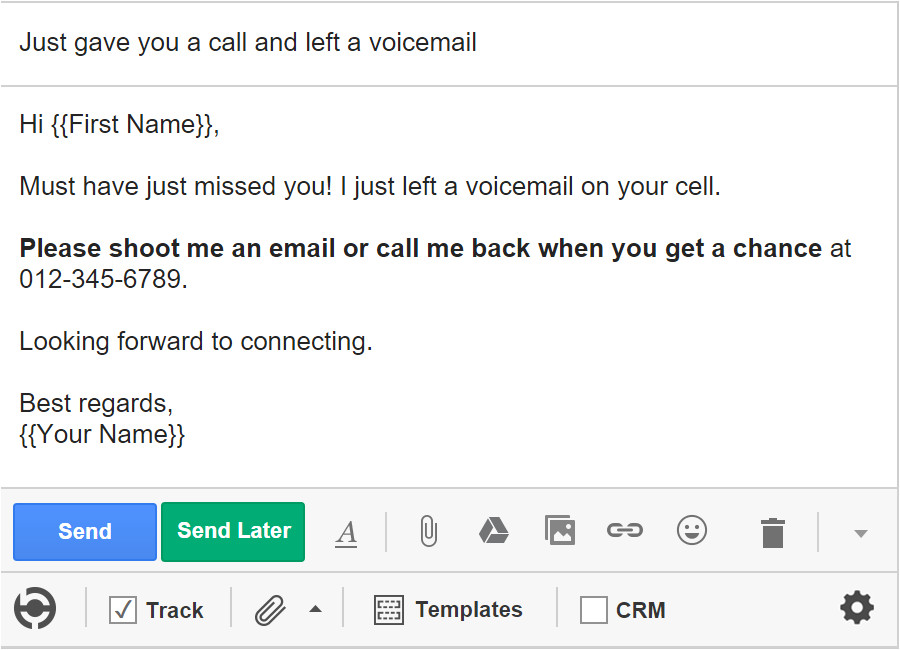Viewport: 900px width, 650px height.
Task: Open the emoji picker
Action: pos(691,530)
